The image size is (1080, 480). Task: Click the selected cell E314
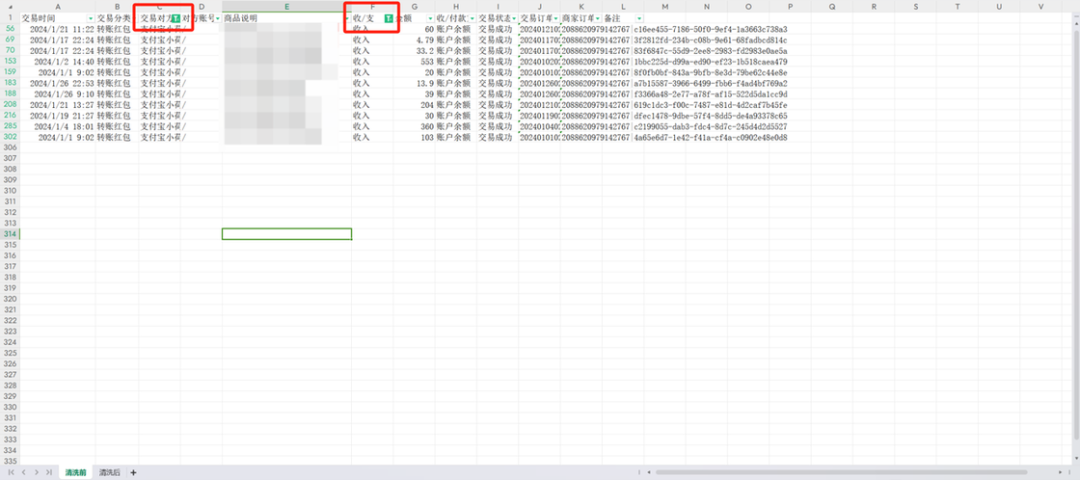pos(287,234)
